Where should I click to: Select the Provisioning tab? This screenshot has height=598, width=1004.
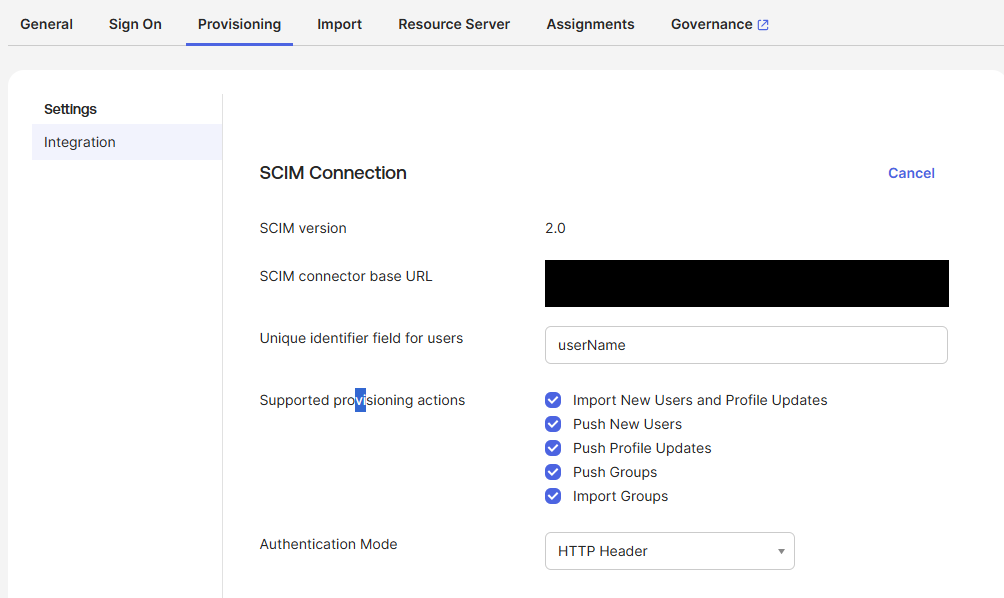[239, 24]
